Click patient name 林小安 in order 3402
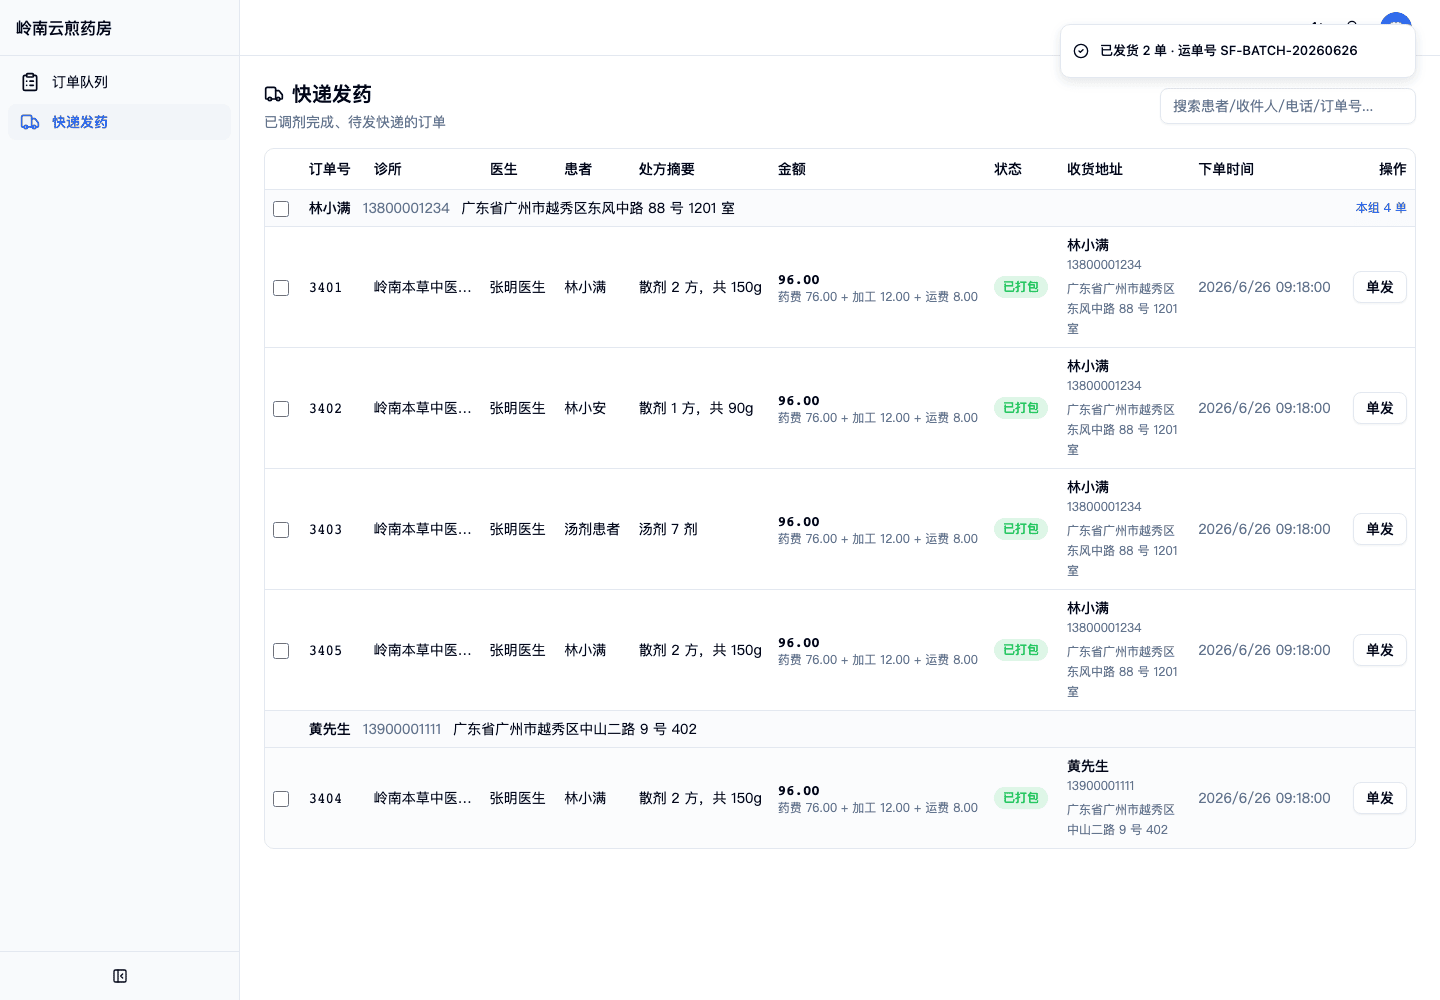The image size is (1440, 1000). point(585,408)
